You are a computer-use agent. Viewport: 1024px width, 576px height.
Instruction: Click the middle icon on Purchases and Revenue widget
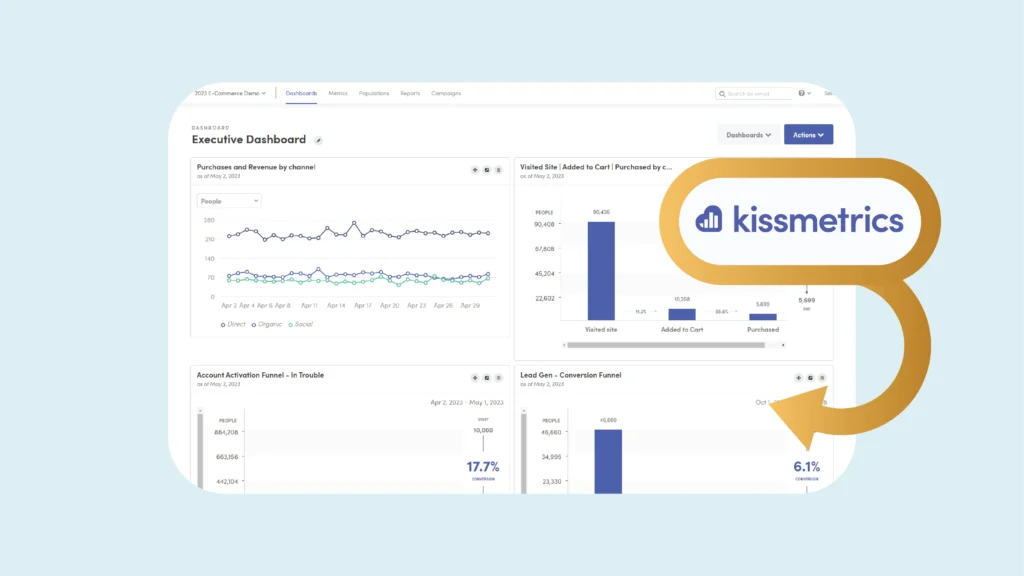[487, 170]
